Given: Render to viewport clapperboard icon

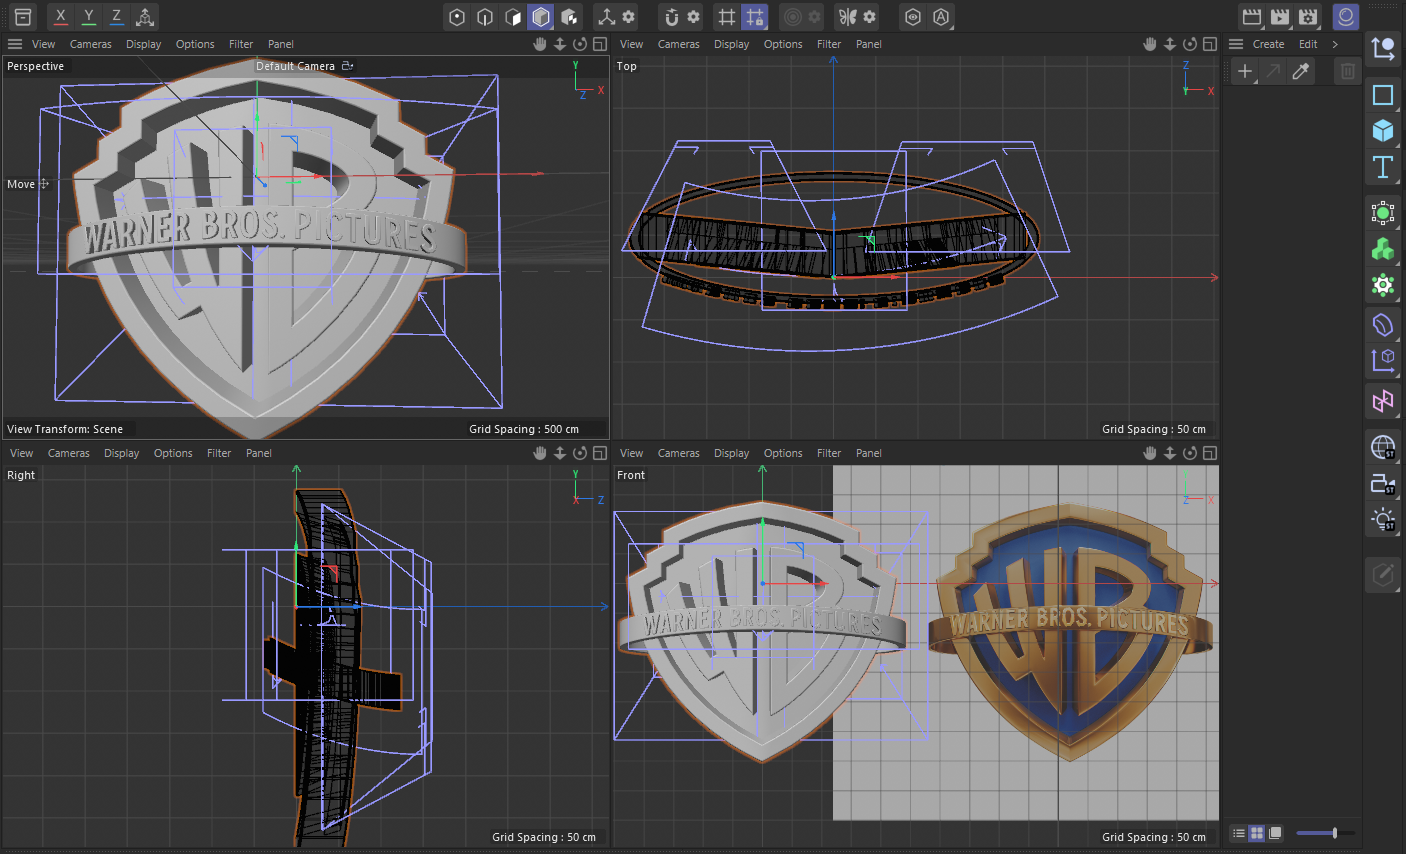Looking at the screenshot, I should coord(1251,16).
